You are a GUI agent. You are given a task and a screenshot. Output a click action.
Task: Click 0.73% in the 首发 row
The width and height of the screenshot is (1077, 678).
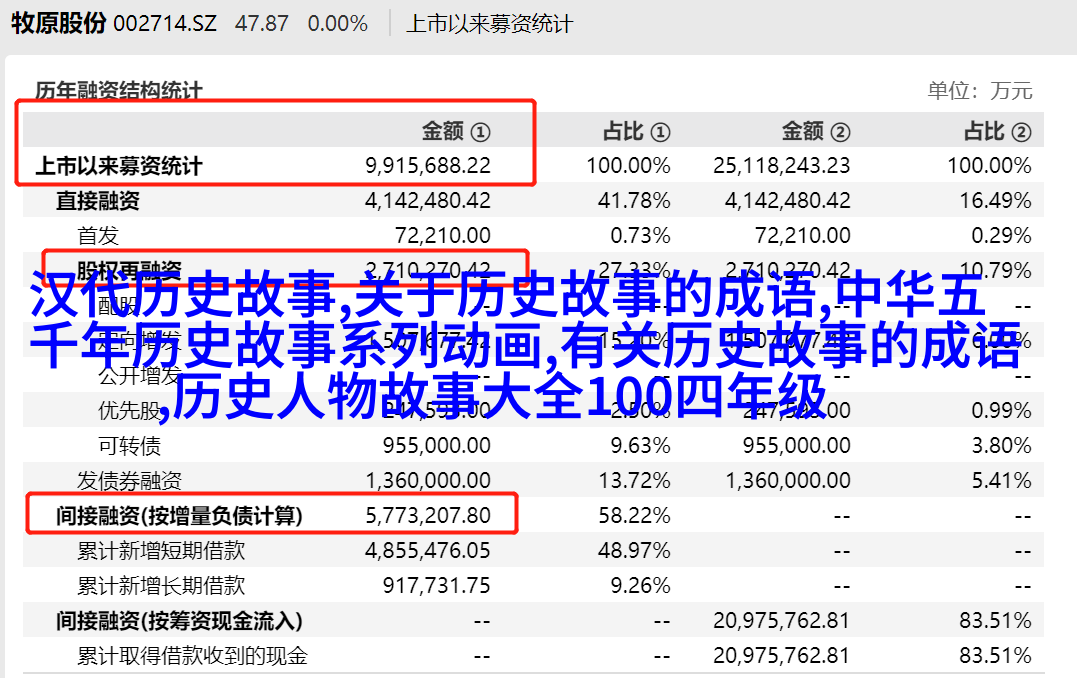[x=640, y=236]
